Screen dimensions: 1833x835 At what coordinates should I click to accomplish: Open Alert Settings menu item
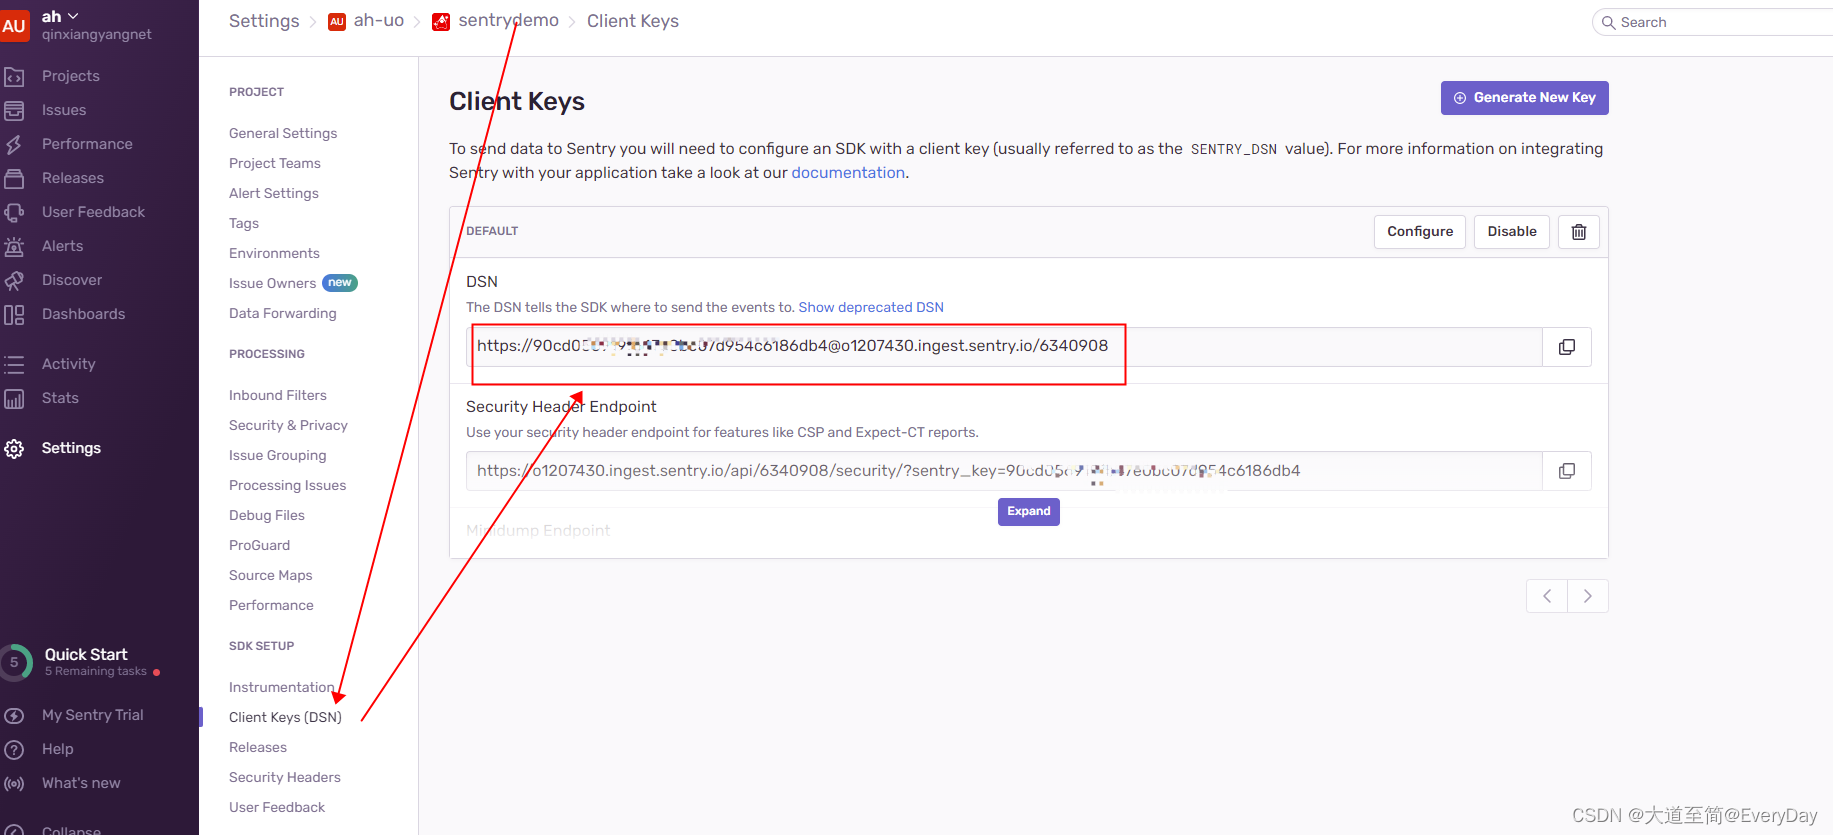point(274,193)
